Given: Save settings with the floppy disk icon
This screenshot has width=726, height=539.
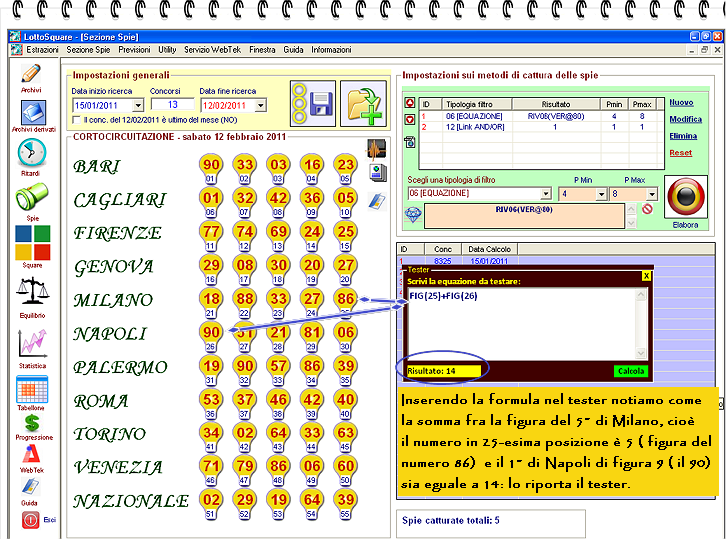Looking at the screenshot, I should pos(313,103).
